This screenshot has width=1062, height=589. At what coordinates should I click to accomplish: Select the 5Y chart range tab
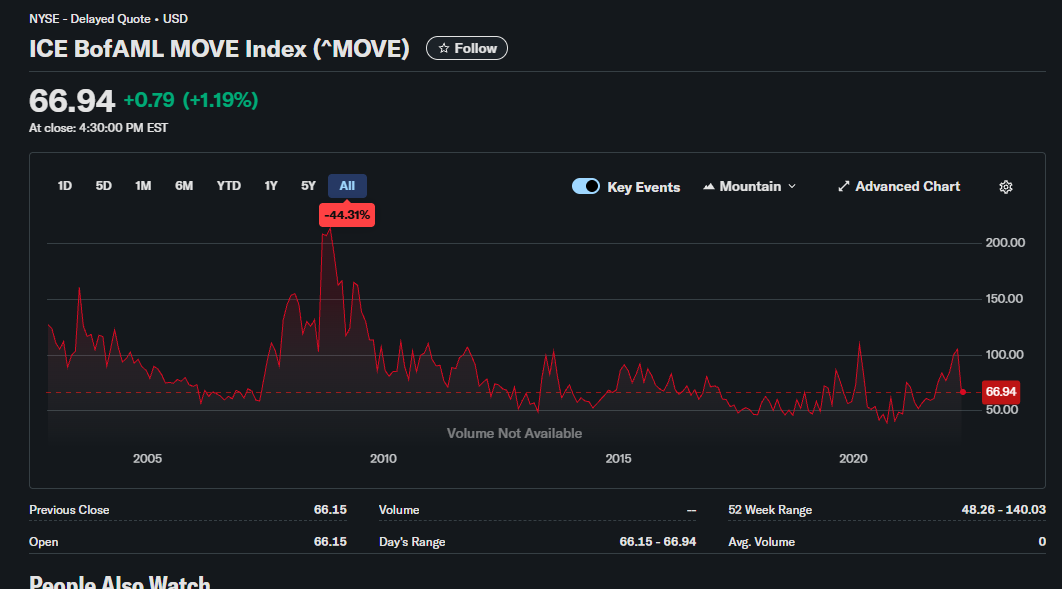(307, 185)
